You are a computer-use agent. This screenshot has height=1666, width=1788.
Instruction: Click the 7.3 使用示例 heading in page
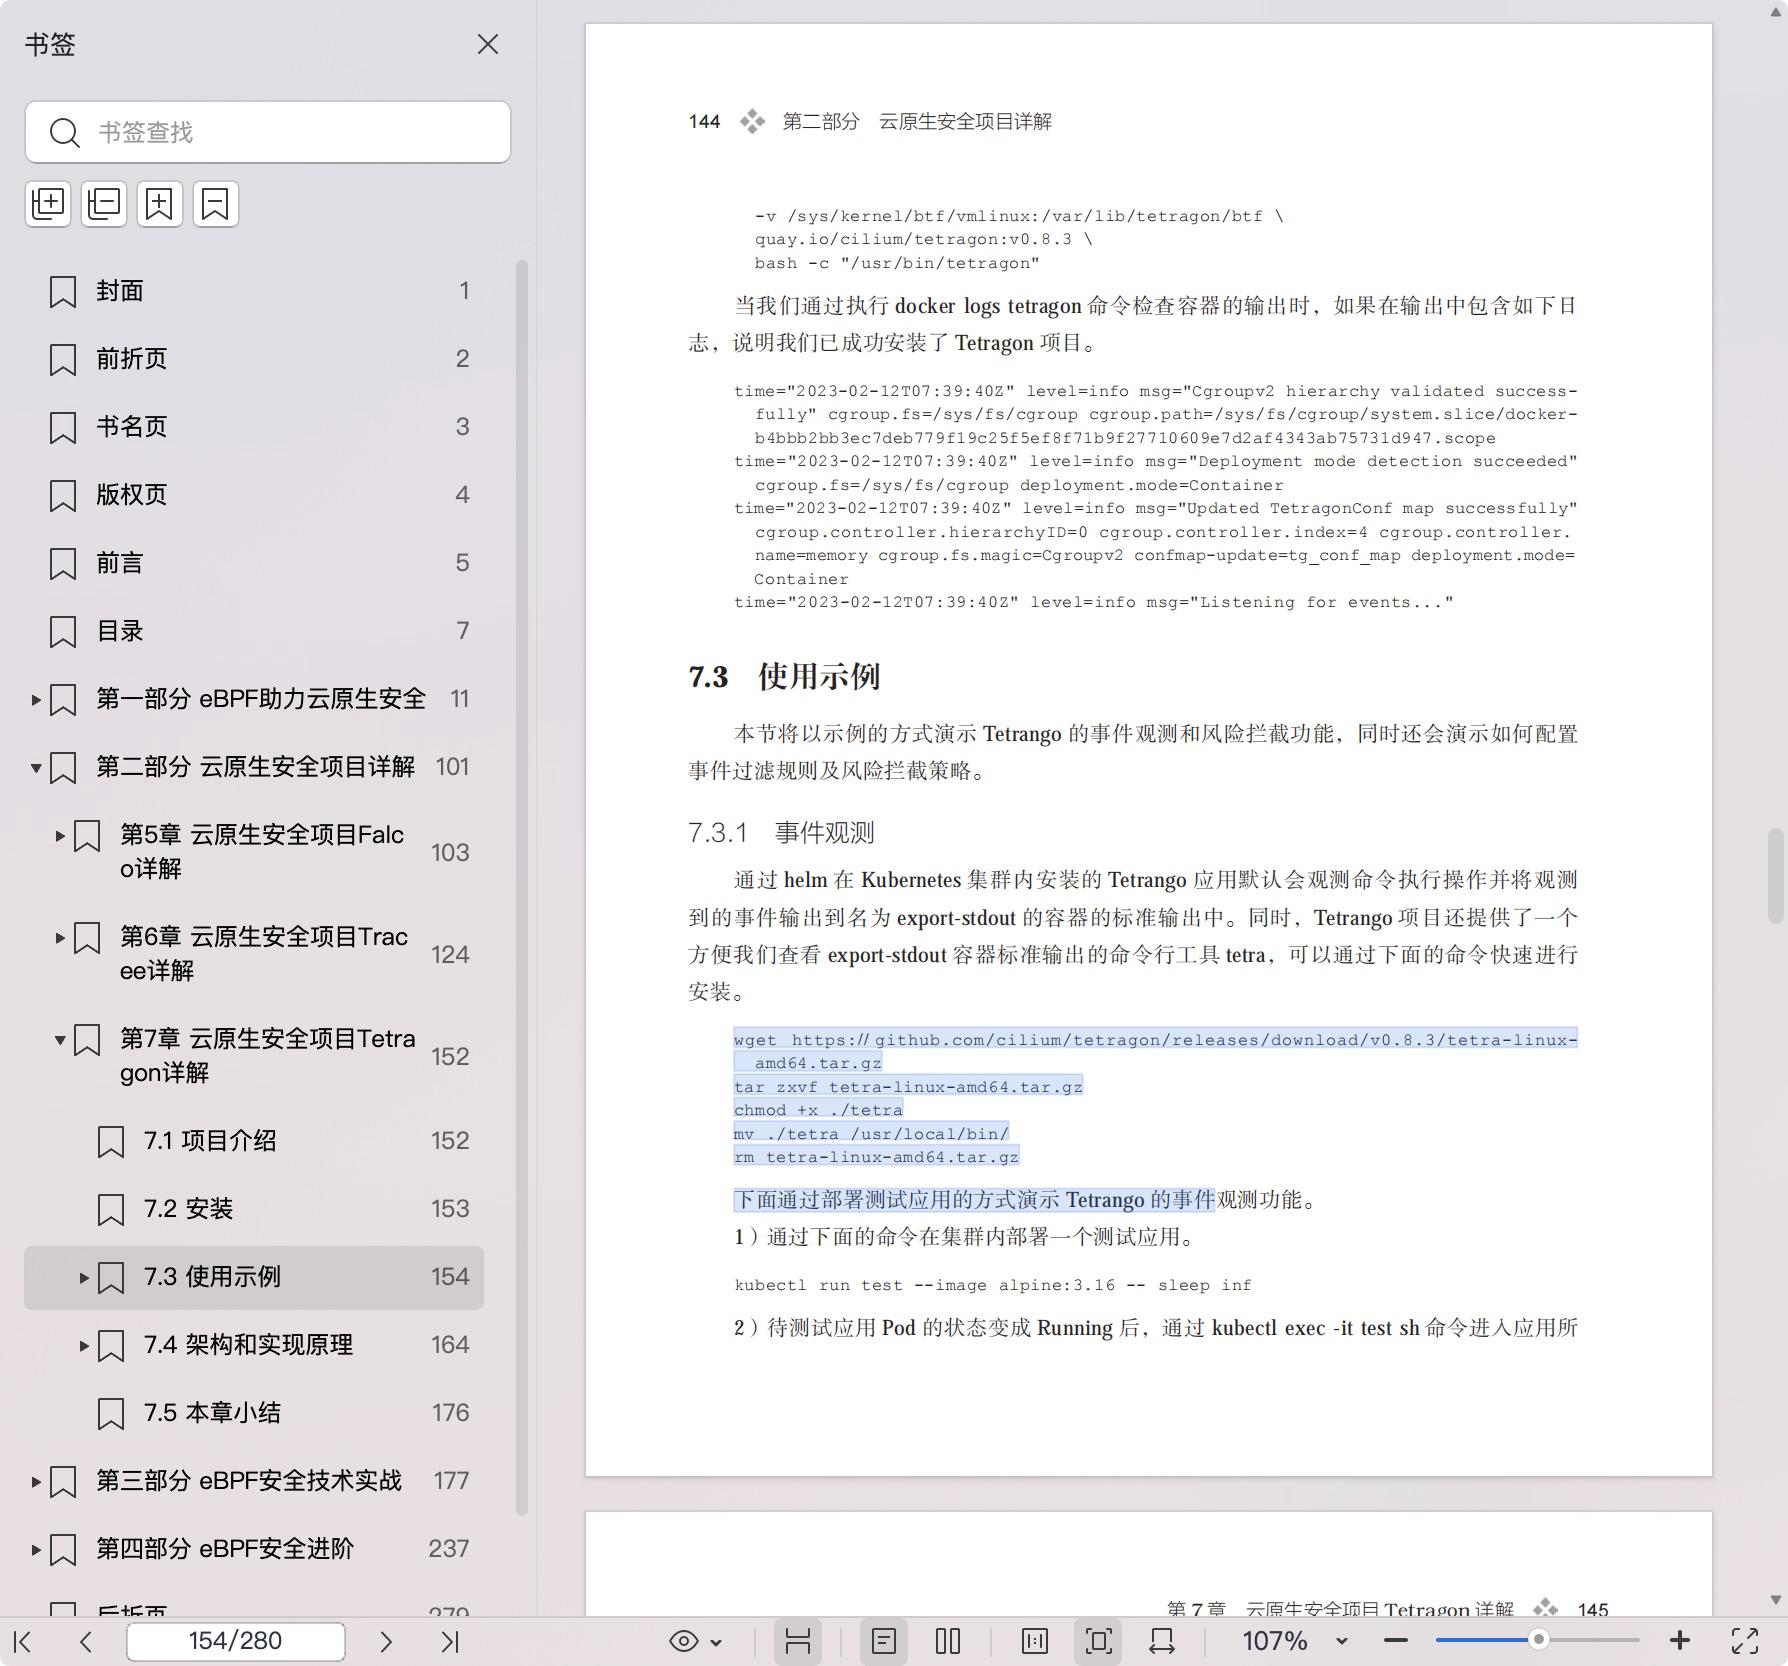[x=784, y=677]
